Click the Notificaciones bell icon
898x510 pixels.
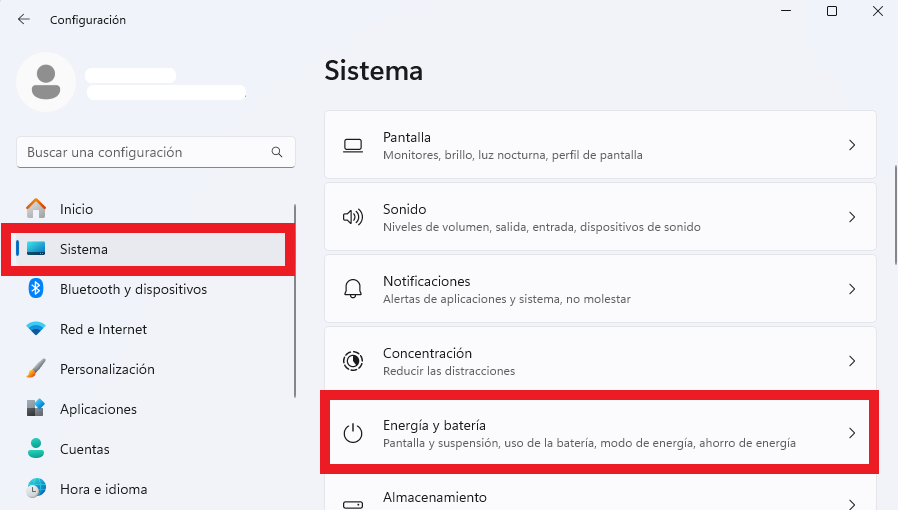(x=353, y=288)
